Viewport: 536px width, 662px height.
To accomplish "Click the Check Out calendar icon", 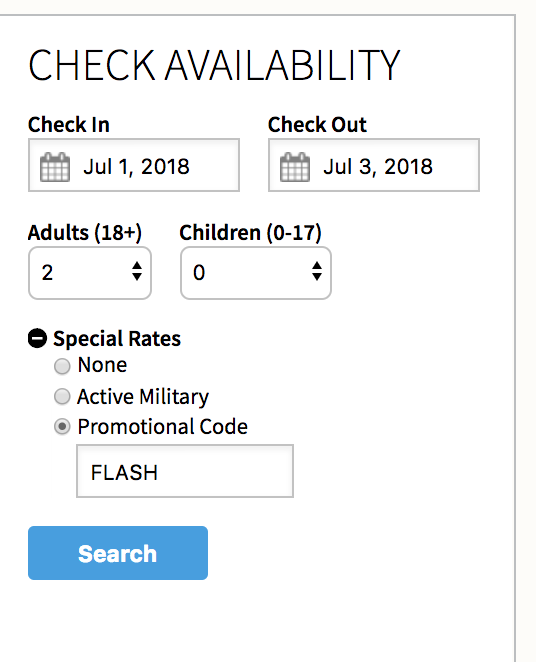I will click(295, 167).
